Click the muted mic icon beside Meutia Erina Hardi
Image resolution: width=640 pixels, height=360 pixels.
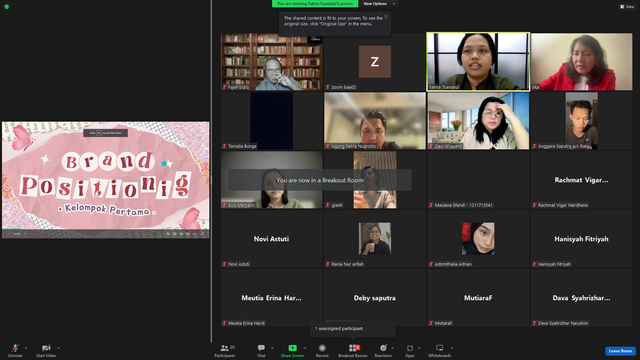pyautogui.click(x=224, y=323)
